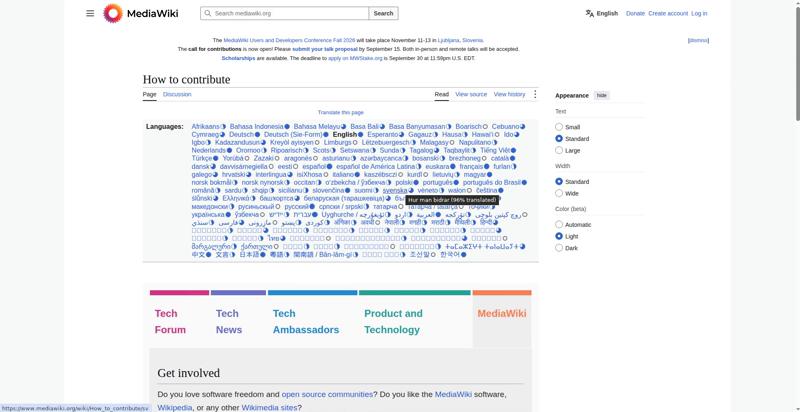Open the English language selector dropdown

(602, 13)
